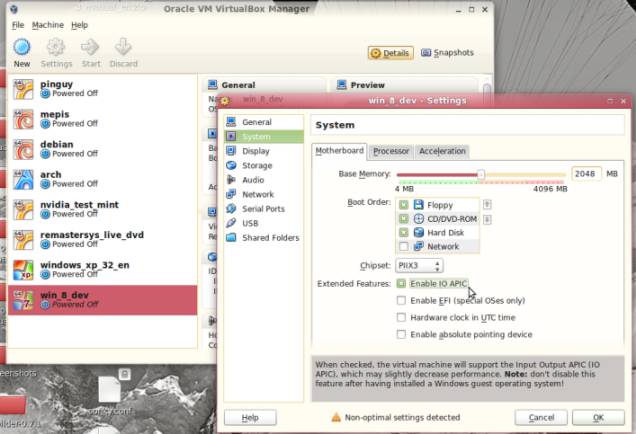Viewport: 636px width, 434px height.
Task: Move selected boot device down arrow
Action: (487, 219)
